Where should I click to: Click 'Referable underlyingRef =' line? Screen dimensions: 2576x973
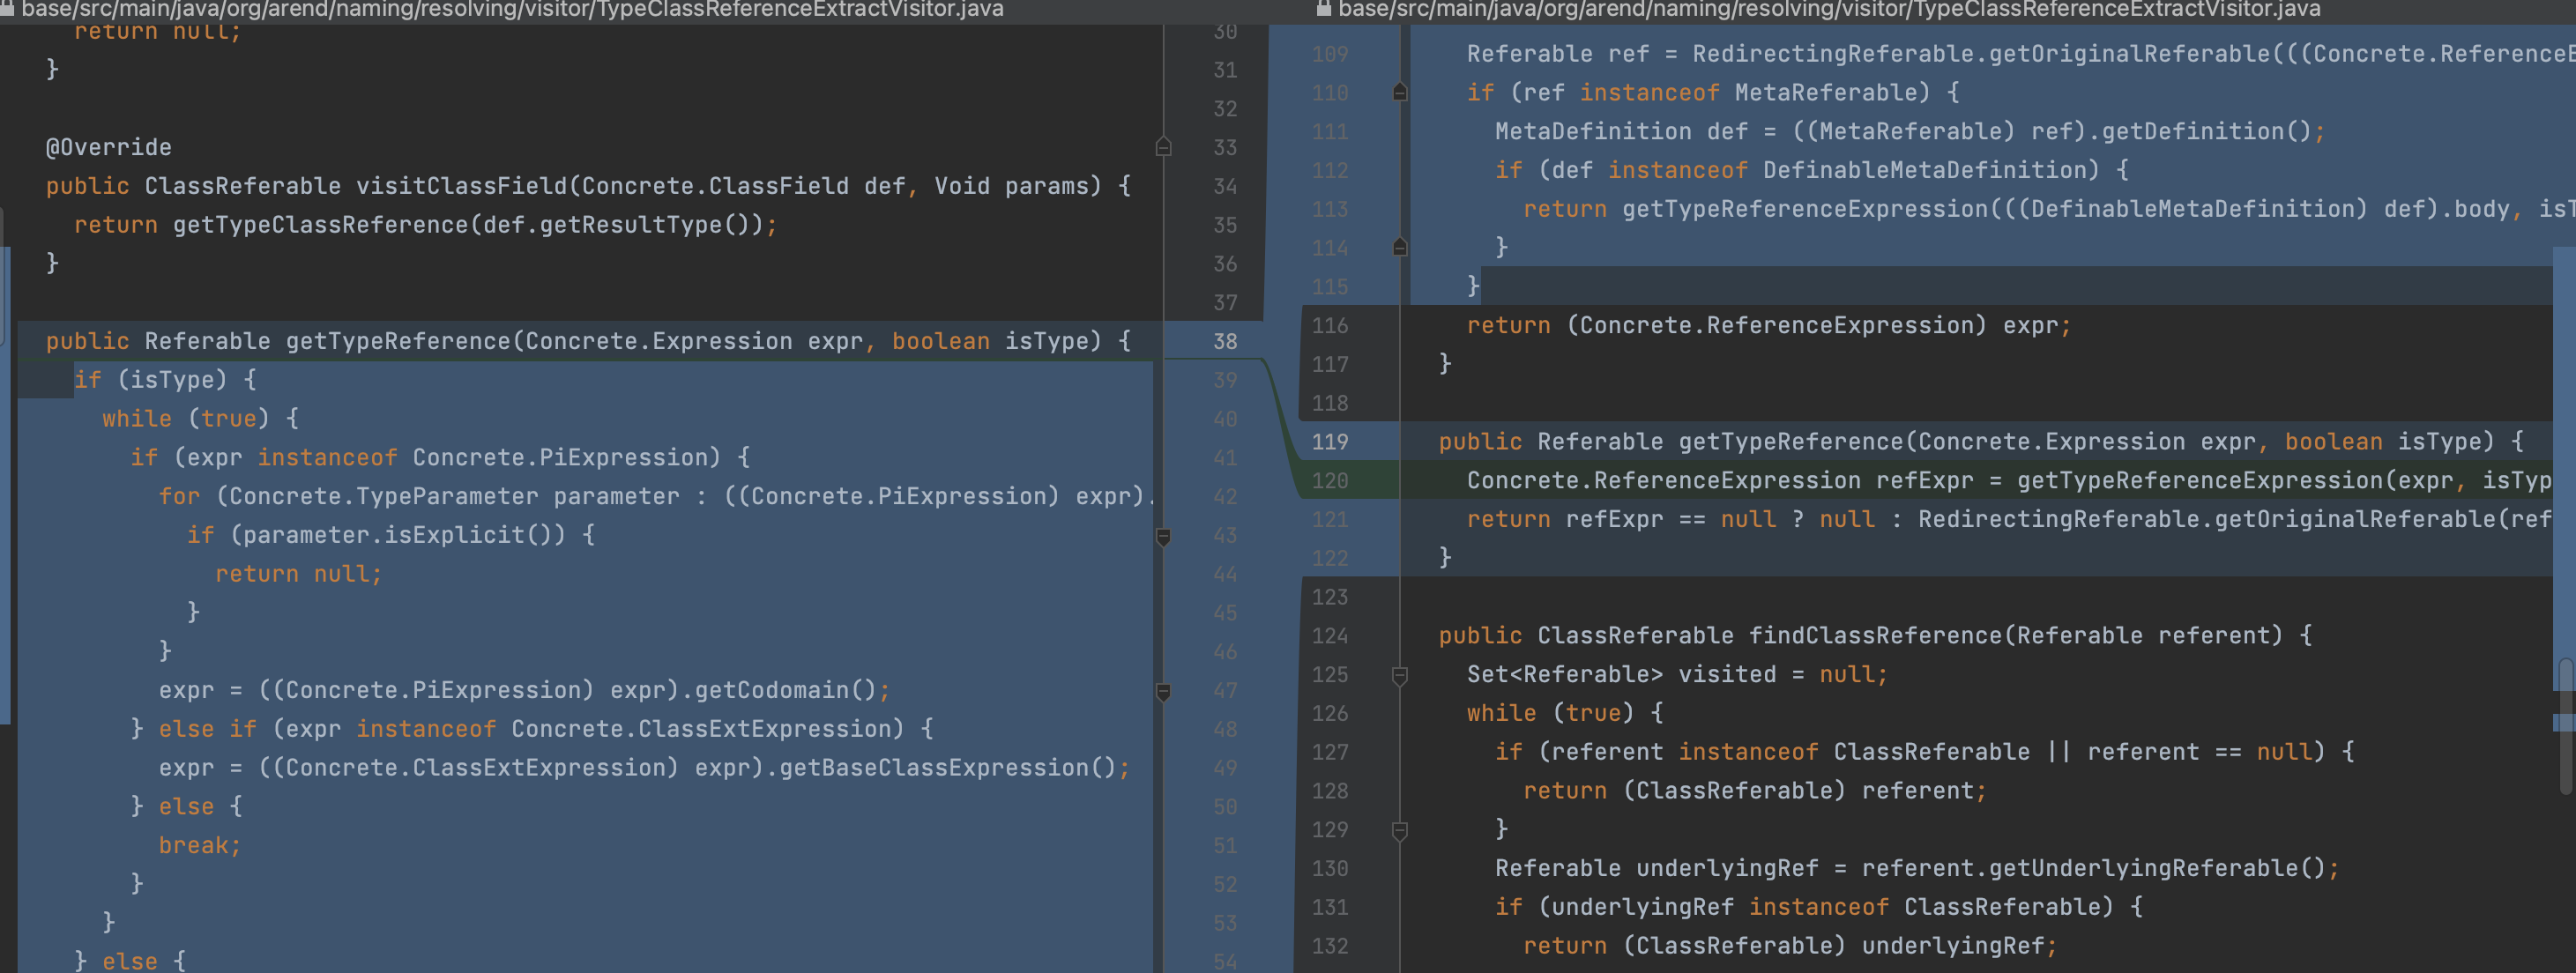(1917, 869)
